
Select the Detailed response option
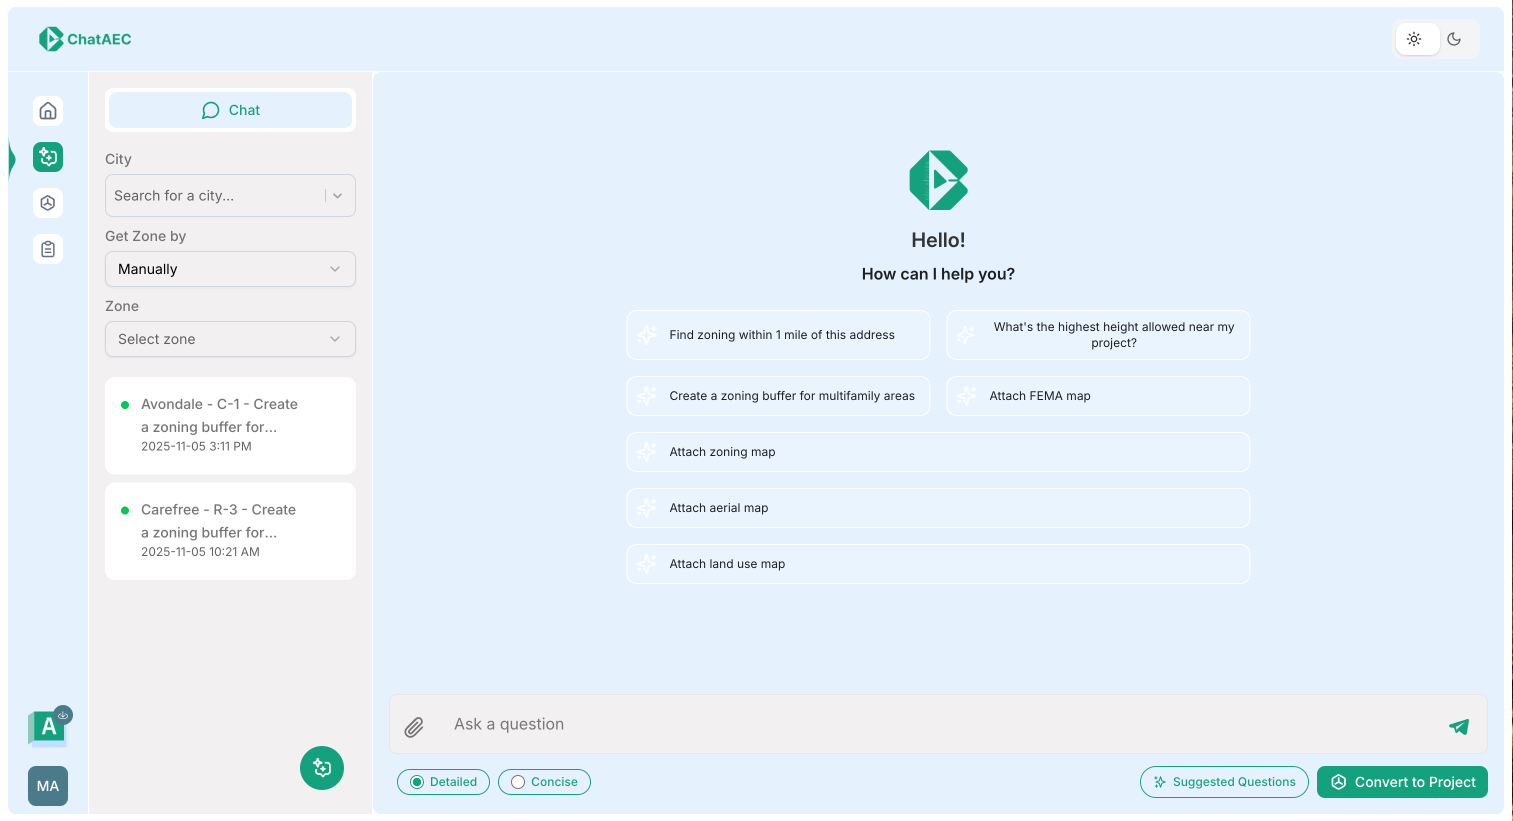pyautogui.click(x=443, y=781)
